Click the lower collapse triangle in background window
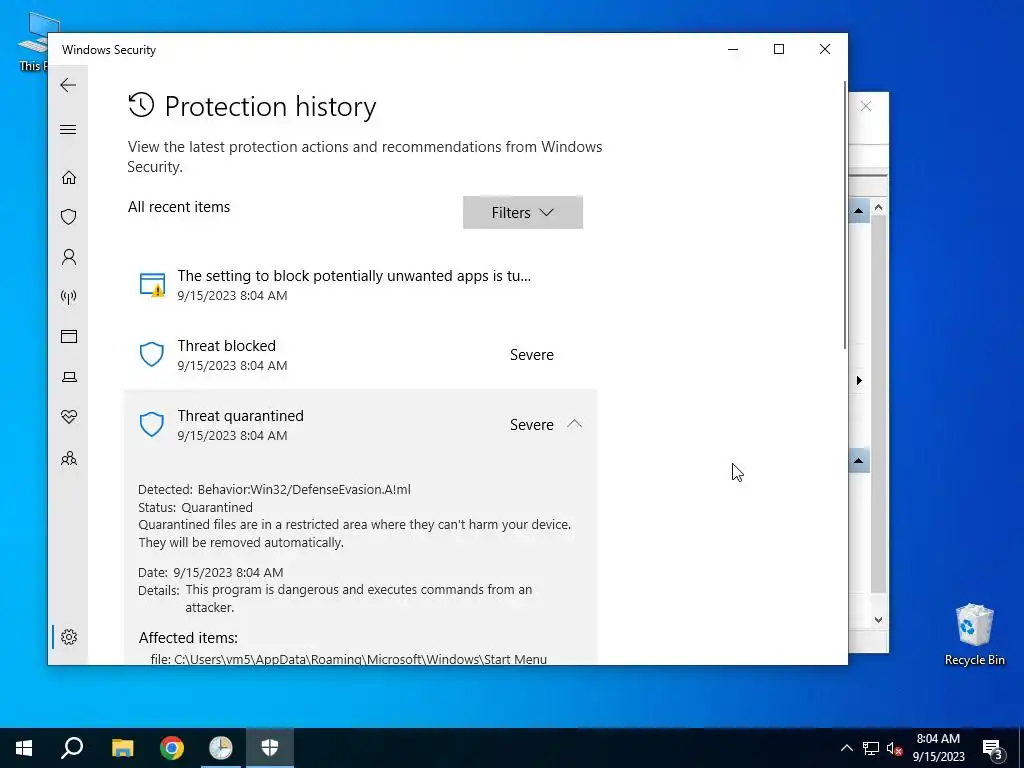This screenshot has width=1024, height=768. (x=858, y=460)
